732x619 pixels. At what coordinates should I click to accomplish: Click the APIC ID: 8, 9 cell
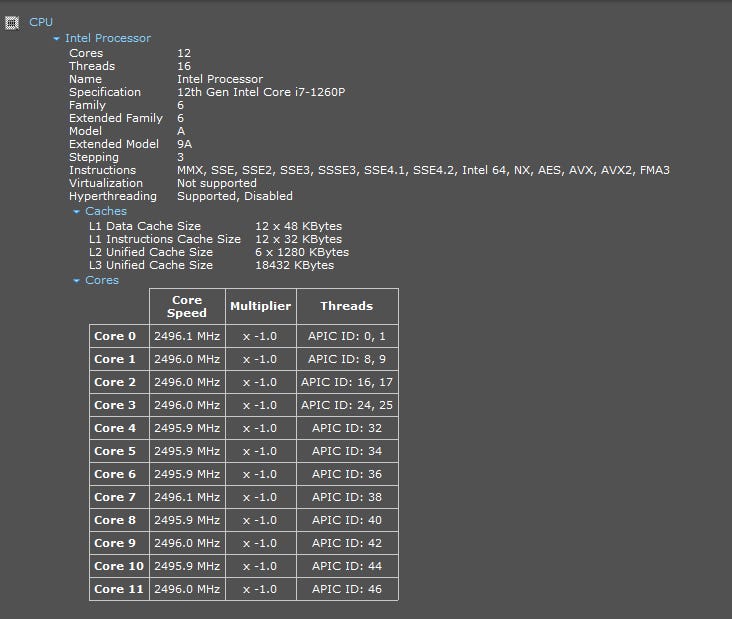(347, 359)
